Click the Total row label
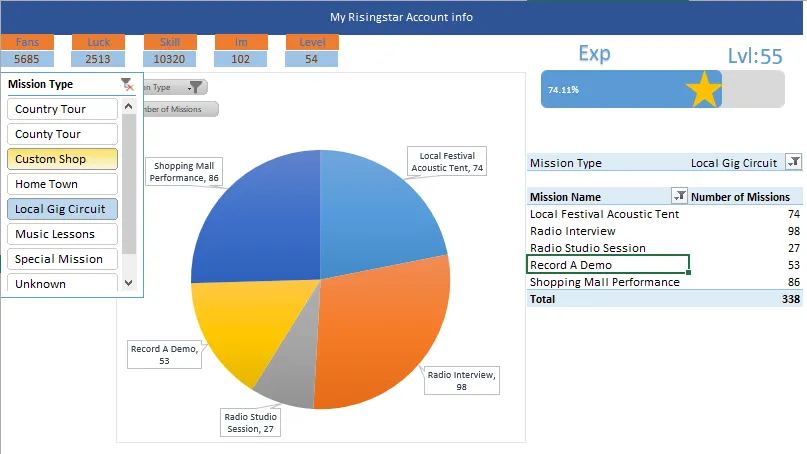807x454 pixels. click(542, 299)
